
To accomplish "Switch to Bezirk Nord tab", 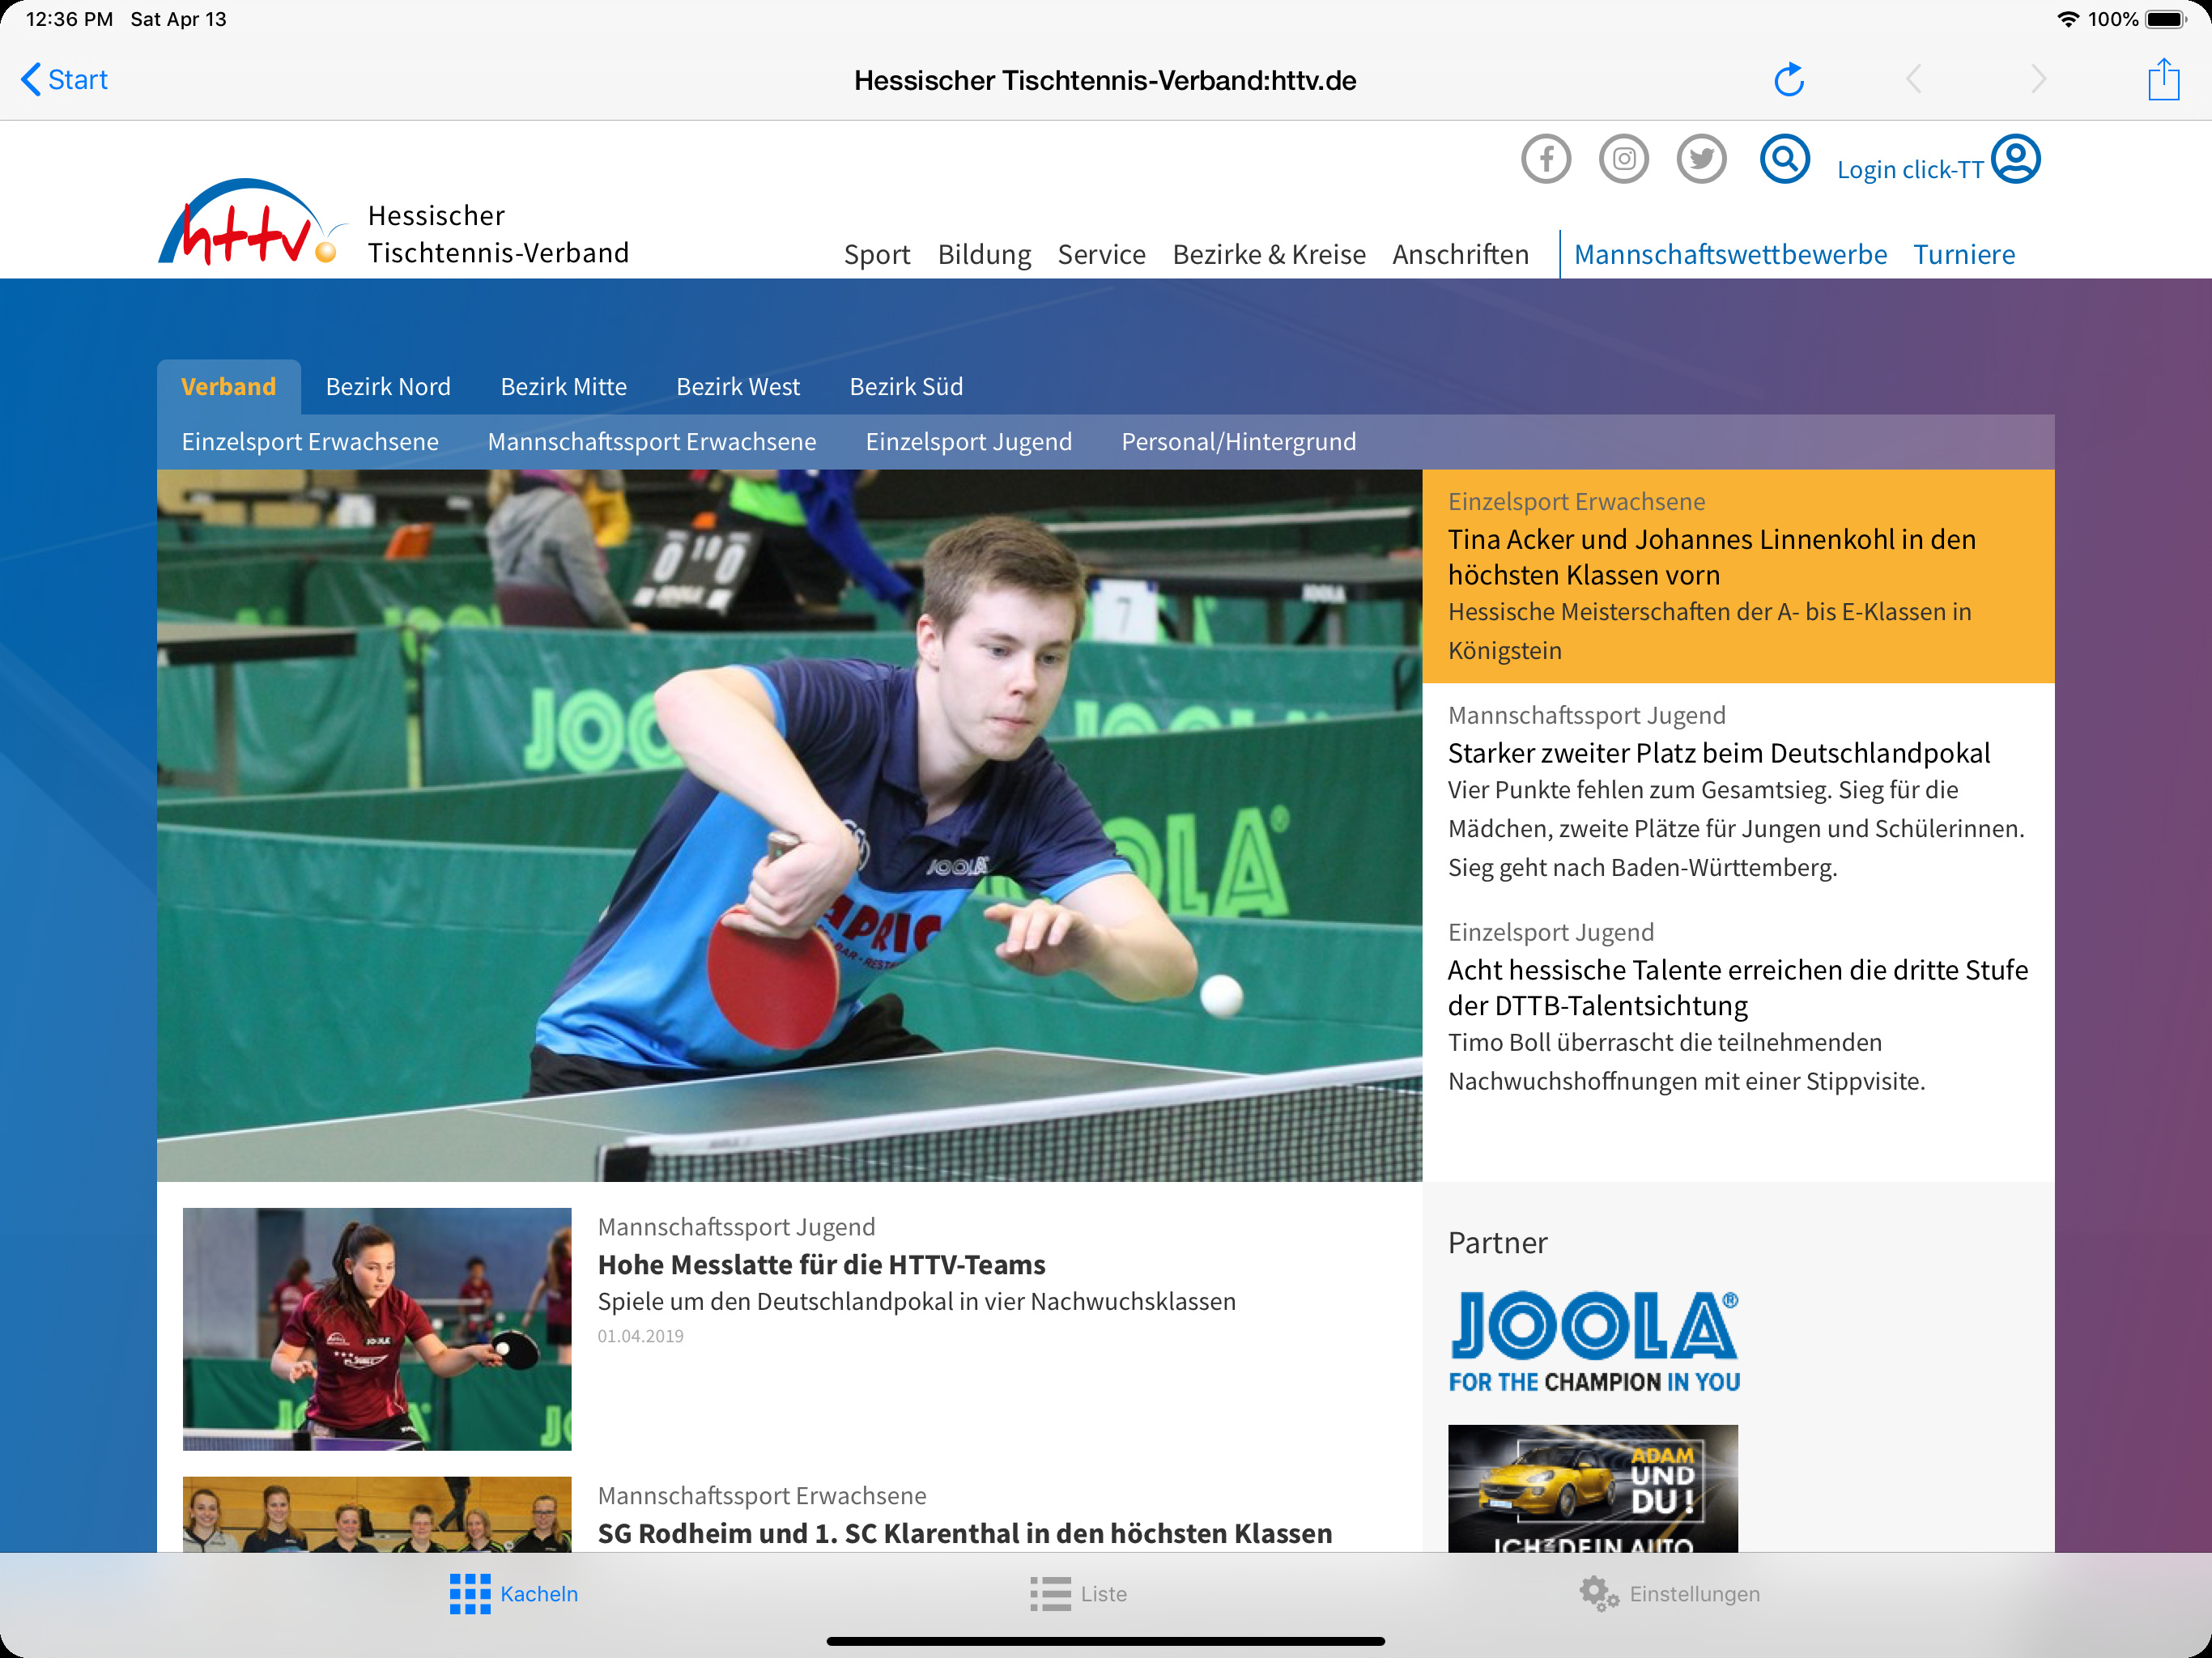I will pos(388,387).
